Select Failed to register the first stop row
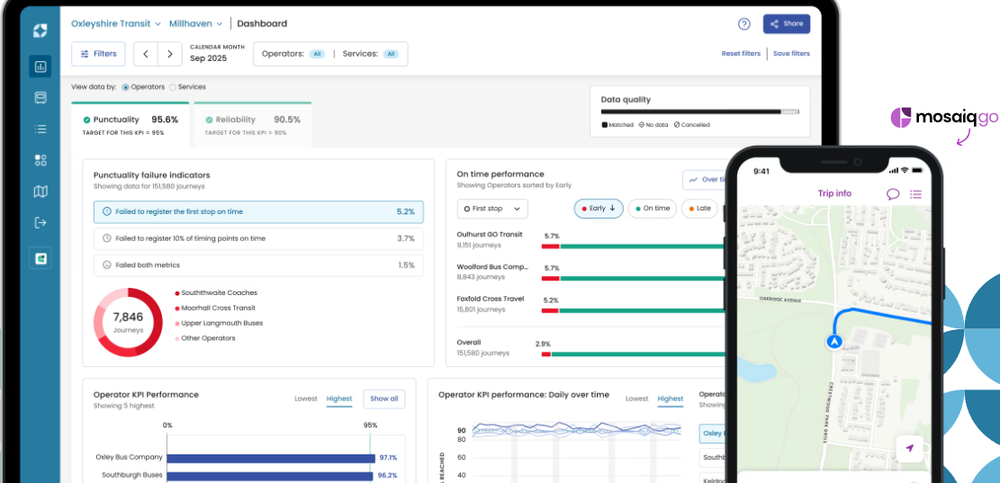1000x483 pixels. (x=258, y=212)
